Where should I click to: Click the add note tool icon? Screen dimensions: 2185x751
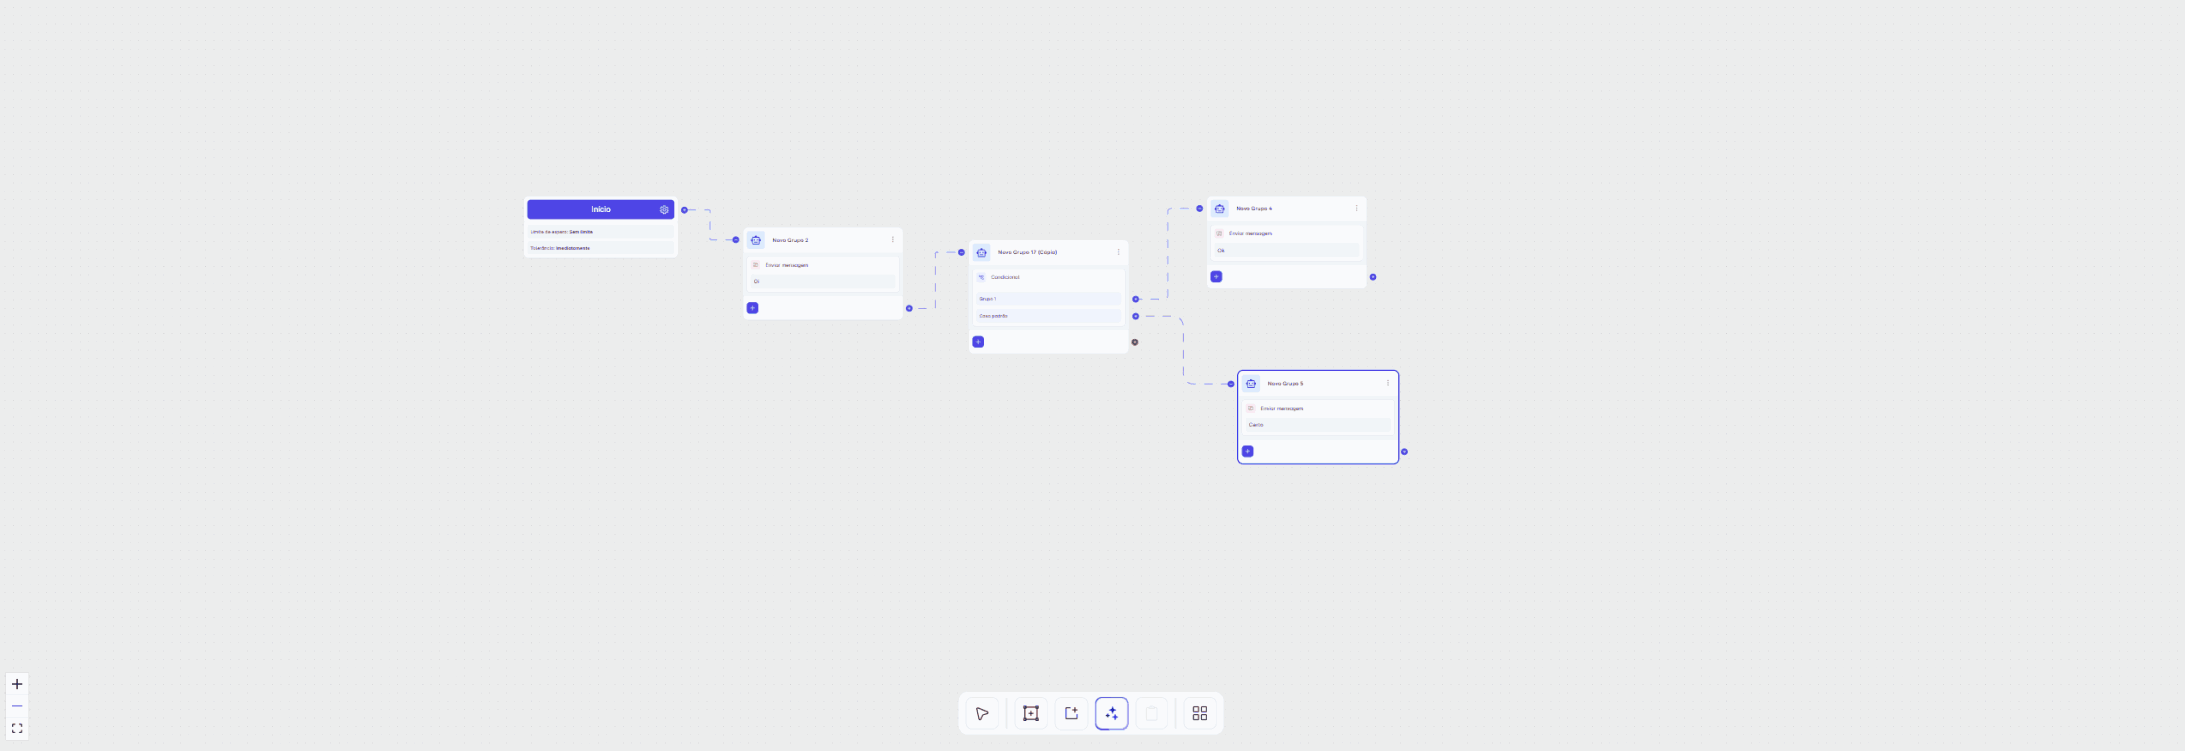tap(1071, 713)
